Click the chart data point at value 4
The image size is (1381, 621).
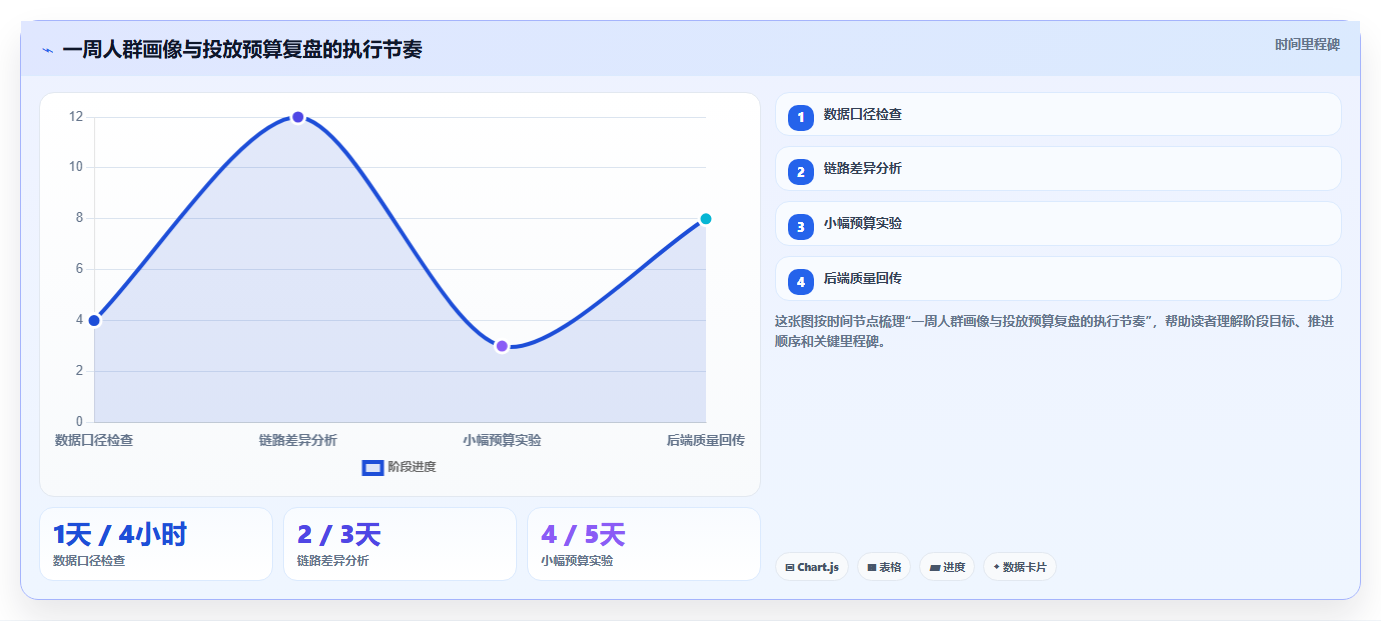94,320
